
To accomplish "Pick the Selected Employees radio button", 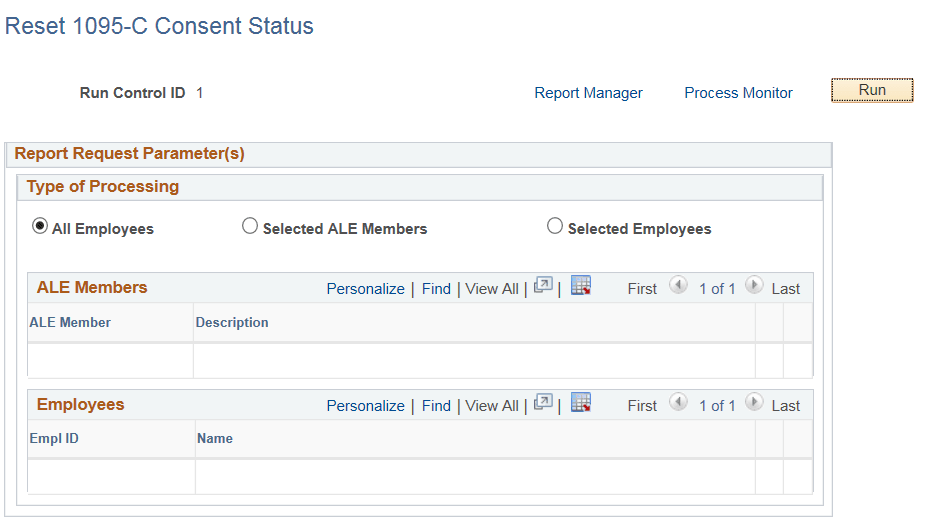I will [x=555, y=227].
